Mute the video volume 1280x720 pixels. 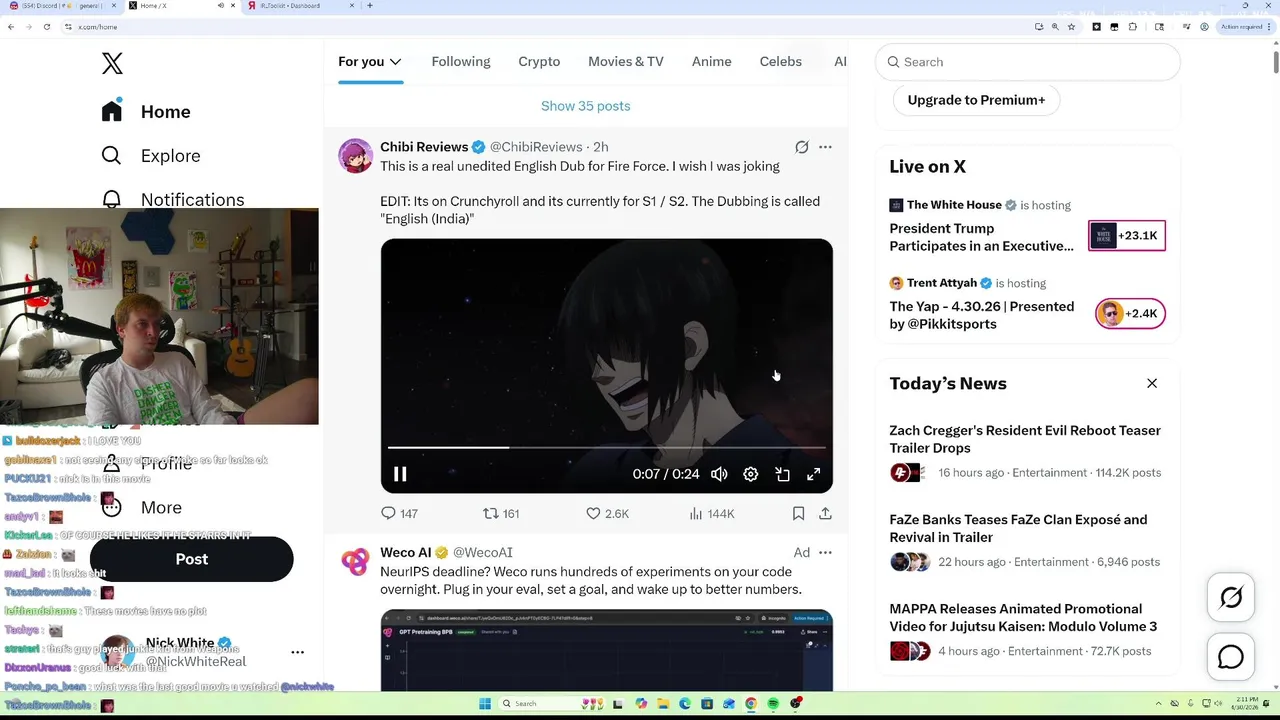click(x=719, y=474)
